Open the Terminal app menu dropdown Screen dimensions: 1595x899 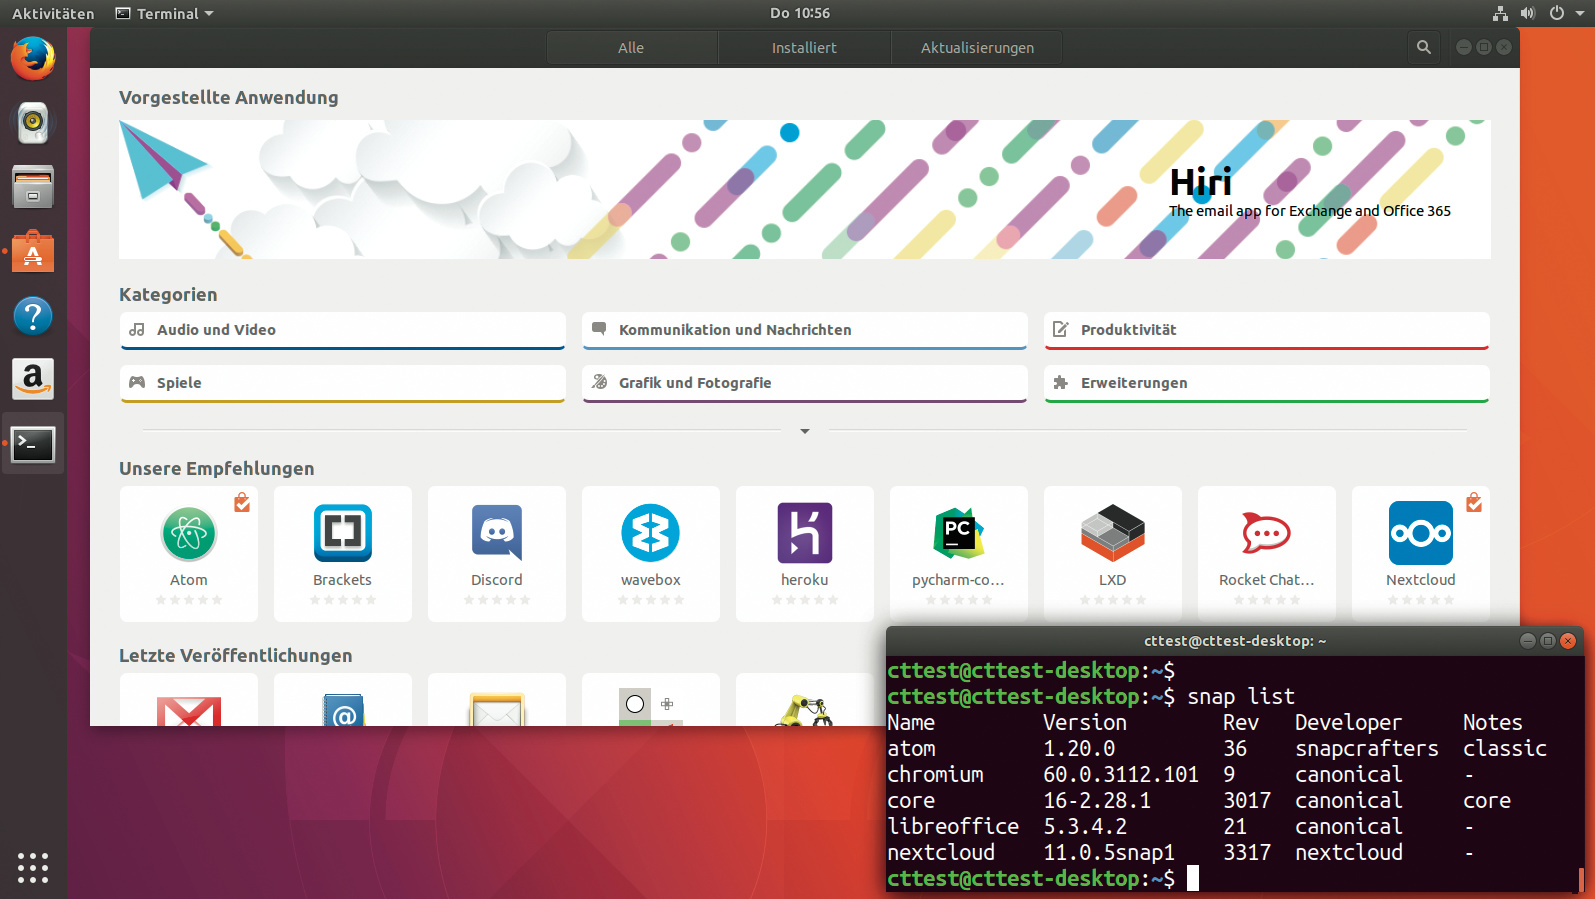pos(166,13)
